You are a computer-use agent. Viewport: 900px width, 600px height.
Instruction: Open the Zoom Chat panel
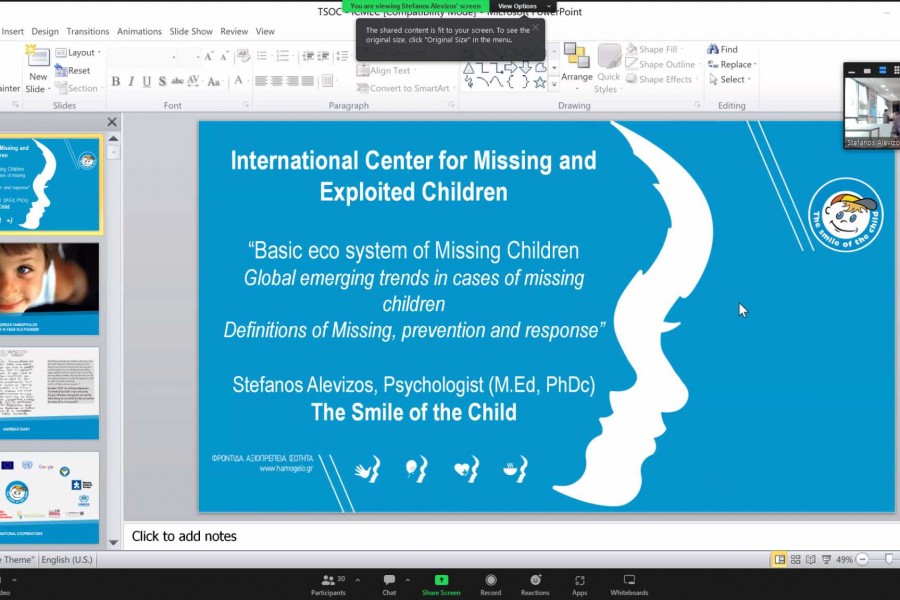[389, 584]
